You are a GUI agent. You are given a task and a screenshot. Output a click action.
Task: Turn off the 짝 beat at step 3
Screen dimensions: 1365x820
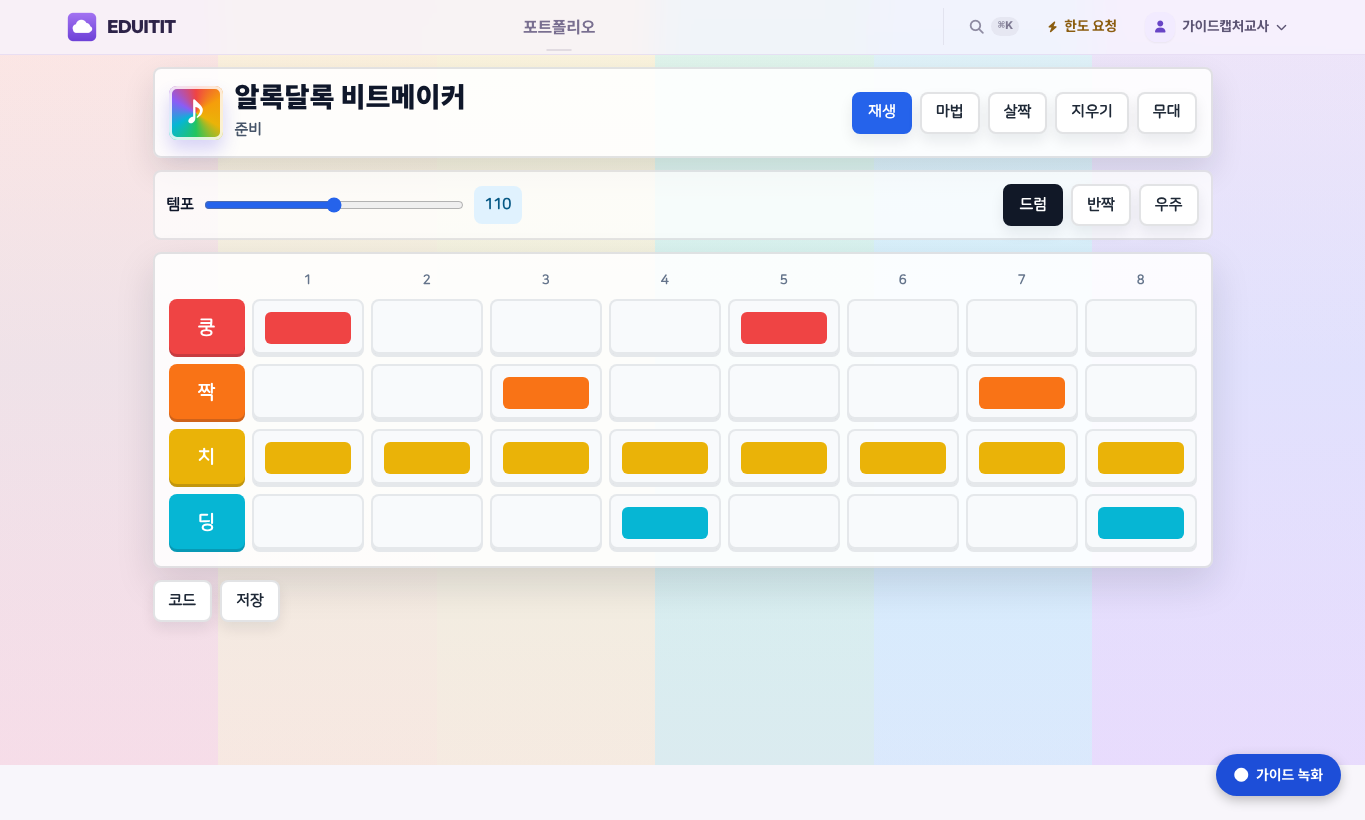pos(546,392)
